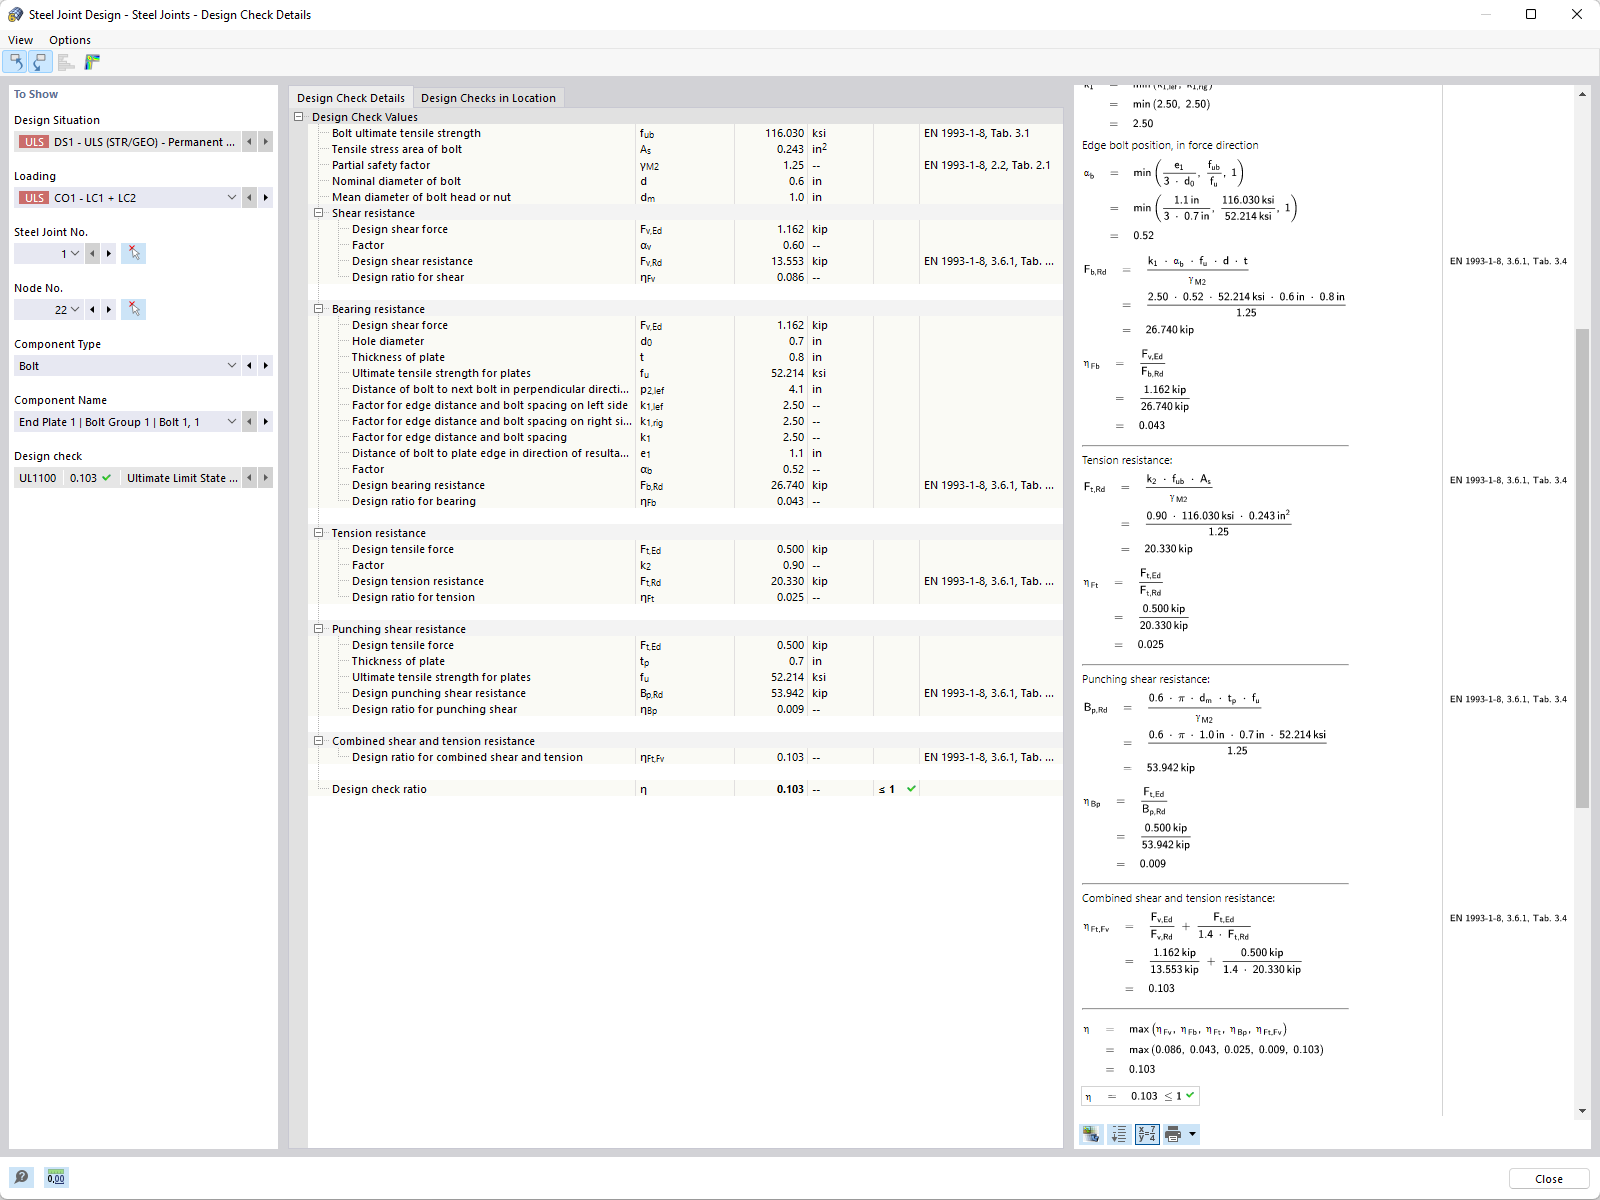Collapse the Tension resistance section
The width and height of the screenshot is (1600, 1200).
319,533
